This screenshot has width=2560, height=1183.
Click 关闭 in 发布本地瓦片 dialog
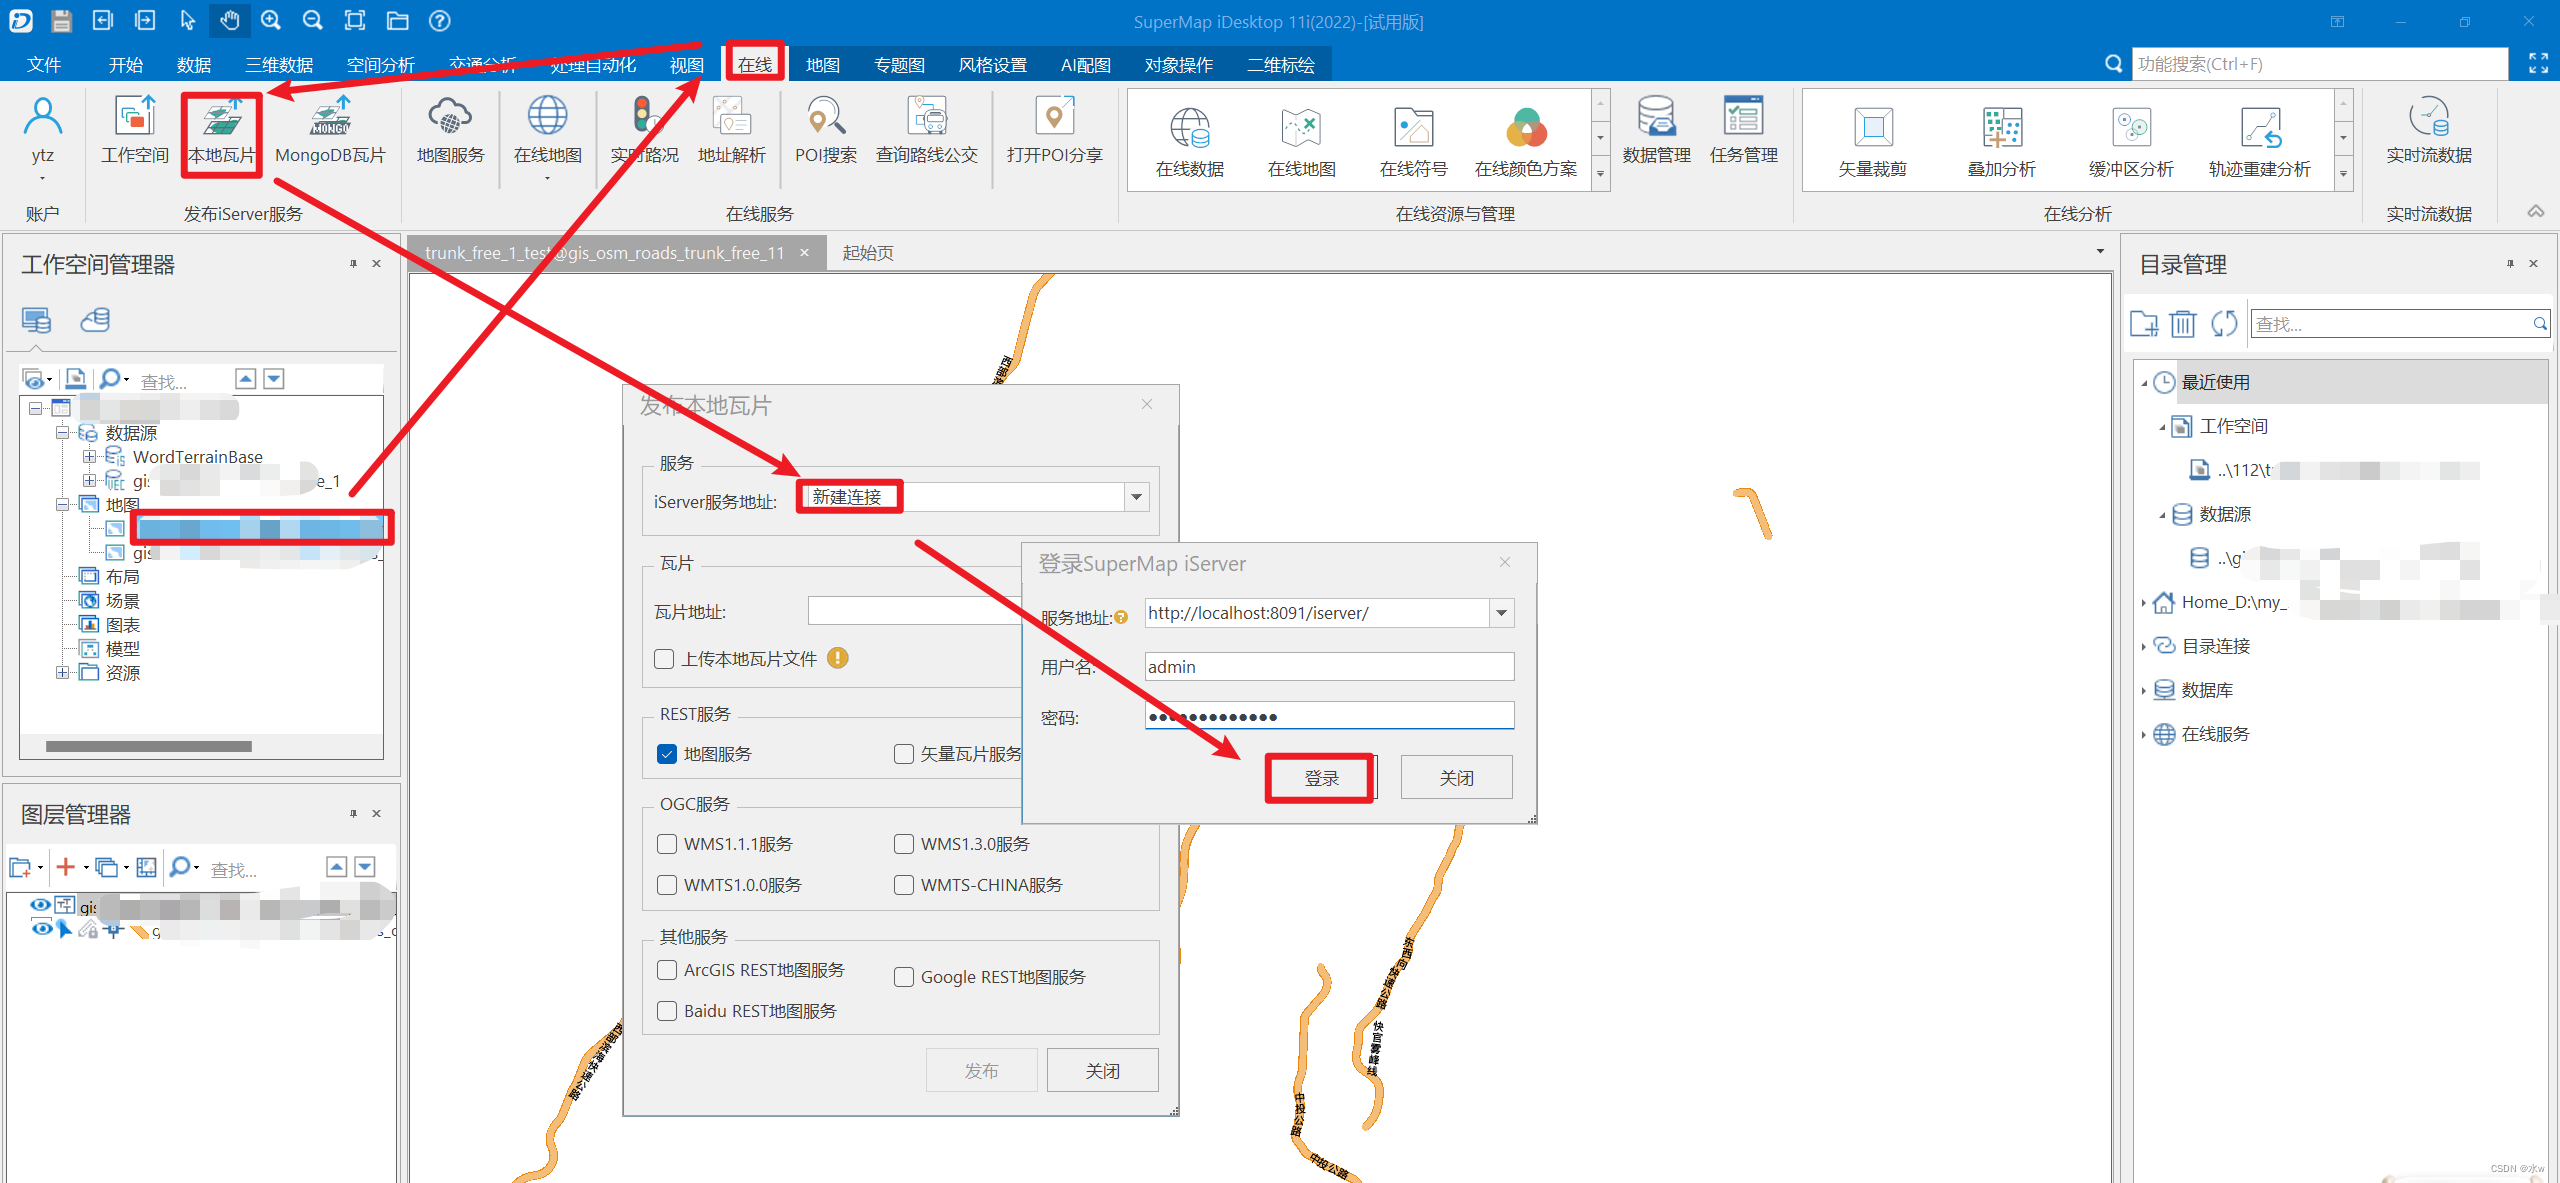click(x=1102, y=1071)
